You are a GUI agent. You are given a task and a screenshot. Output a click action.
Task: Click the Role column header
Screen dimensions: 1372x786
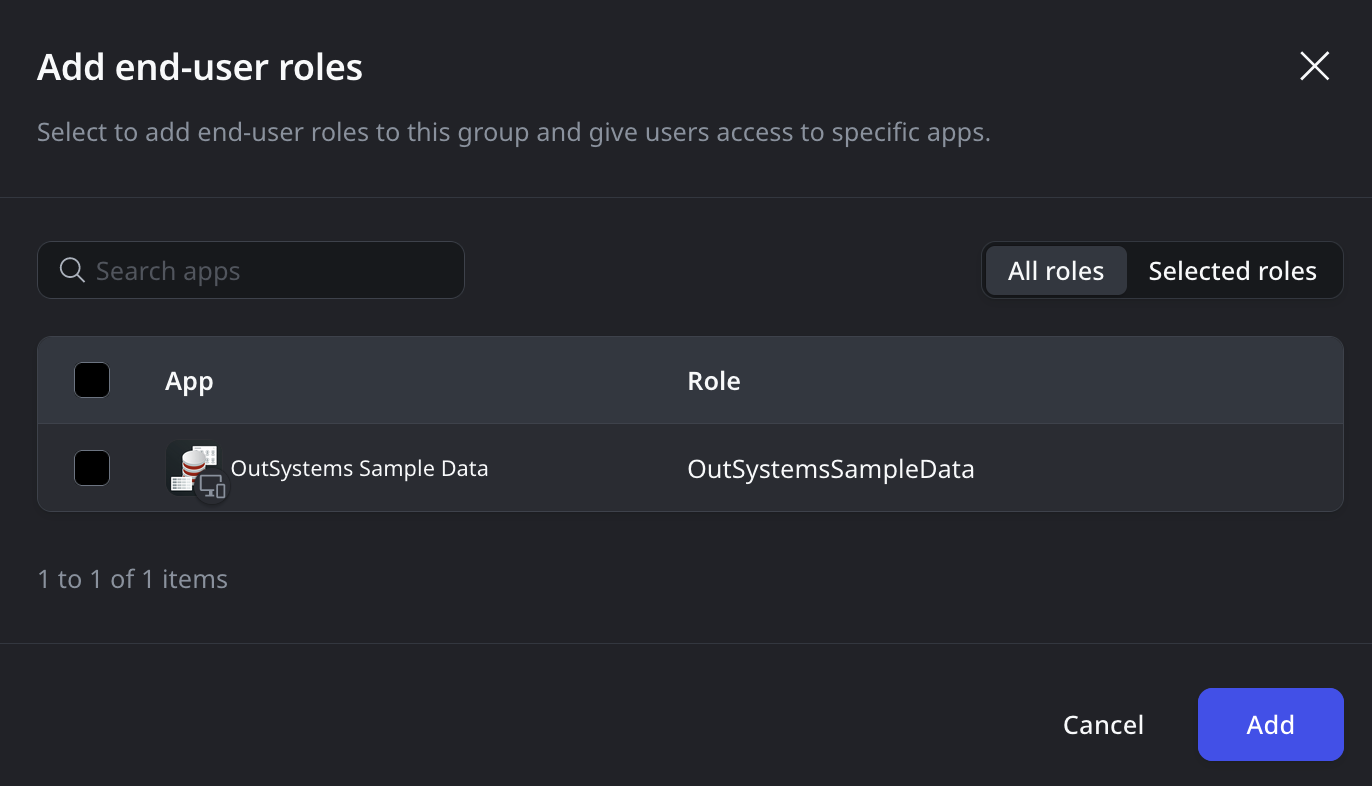[714, 381]
